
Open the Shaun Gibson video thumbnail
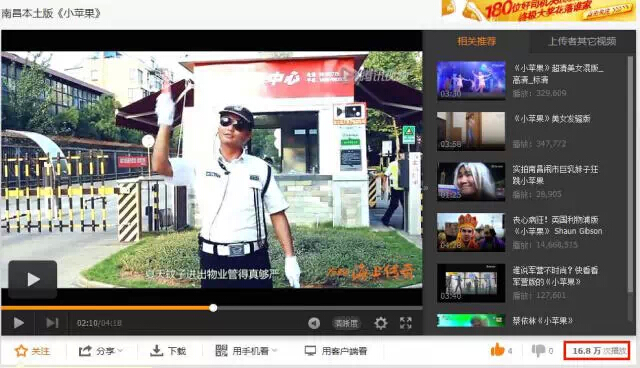(x=471, y=232)
